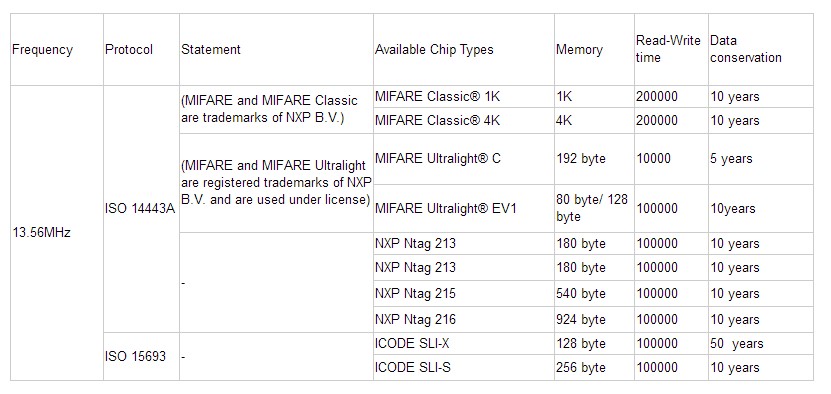Click the NXP Ntag 215 cell
The image size is (831, 394).
point(464,293)
